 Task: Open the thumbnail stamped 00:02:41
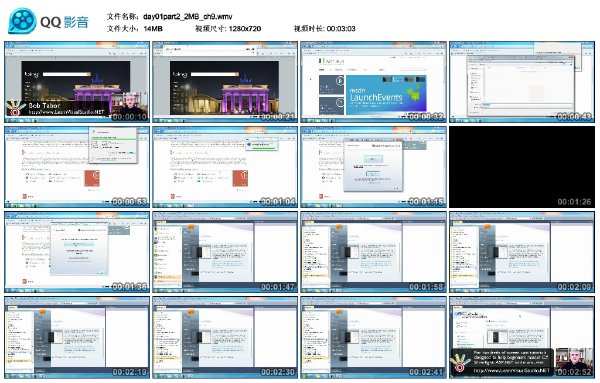click(x=373, y=337)
